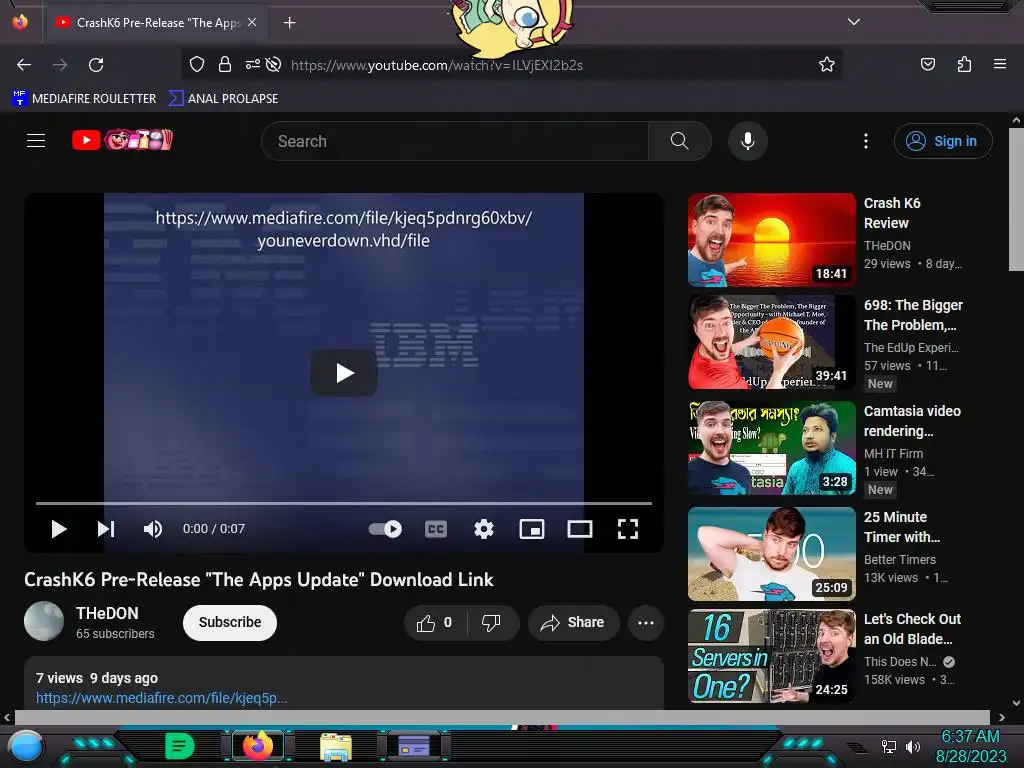This screenshot has width=1024, height=768.
Task: Open THeDON channel avatar
Action: 44,621
